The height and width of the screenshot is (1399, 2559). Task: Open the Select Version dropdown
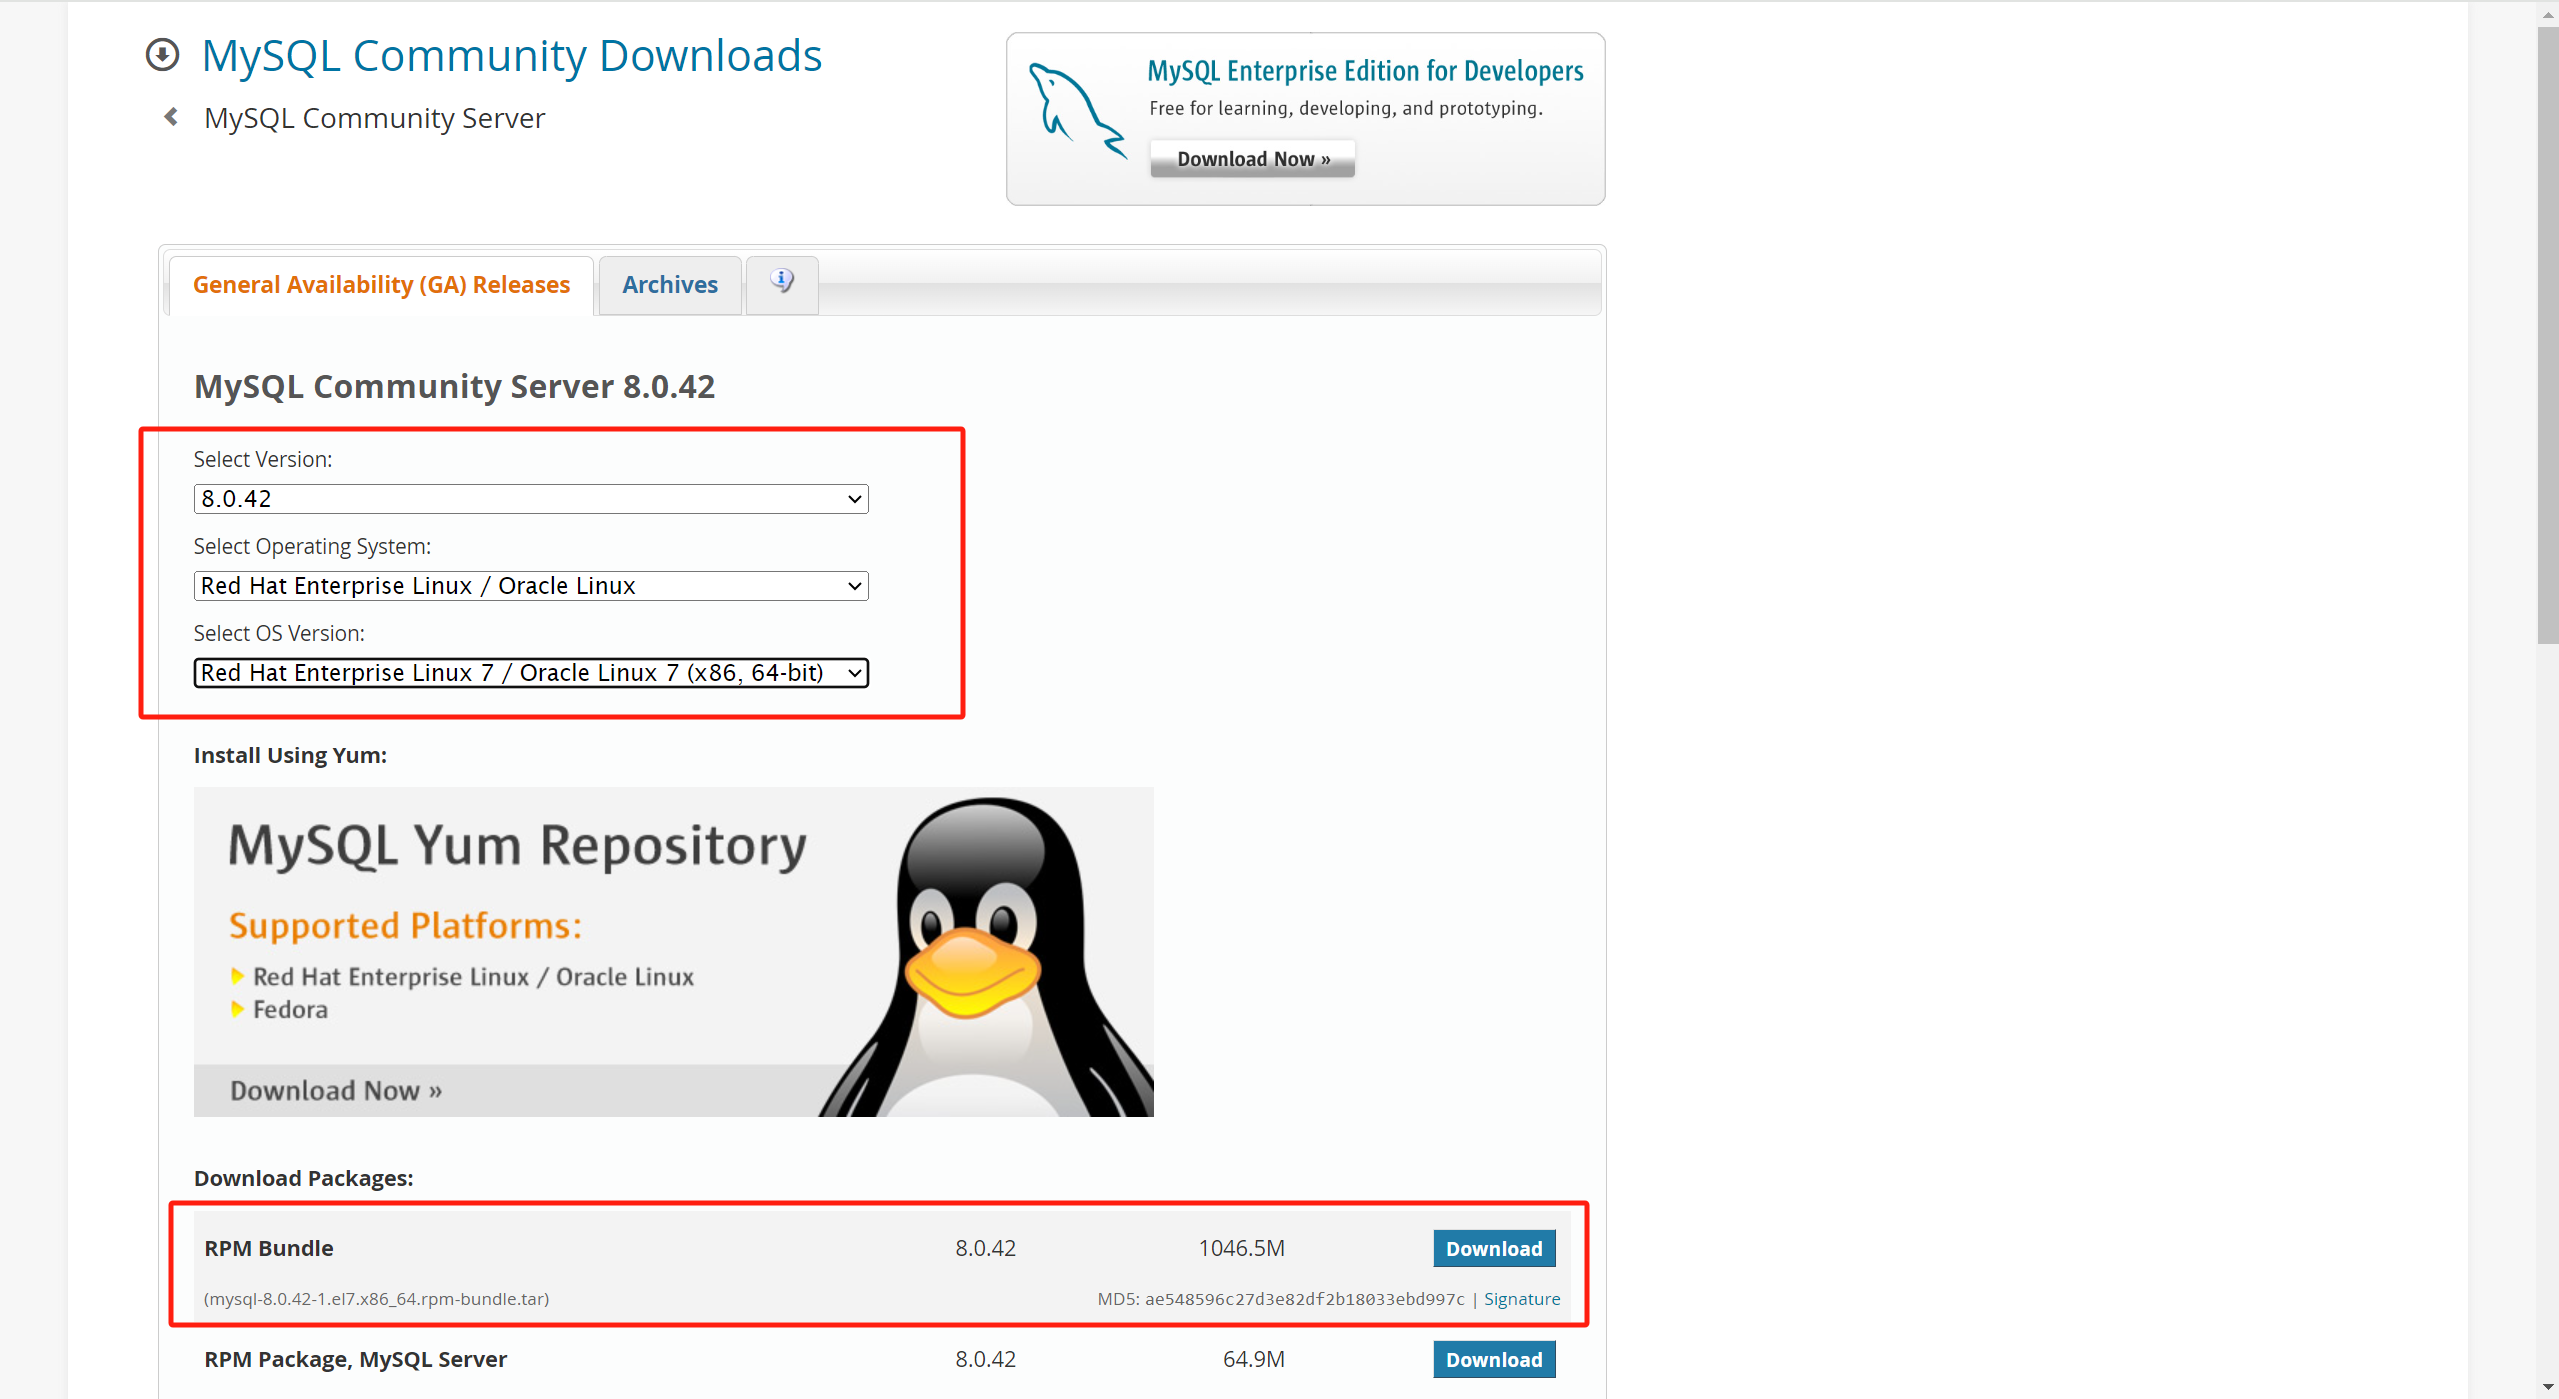click(x=530, y=499)
